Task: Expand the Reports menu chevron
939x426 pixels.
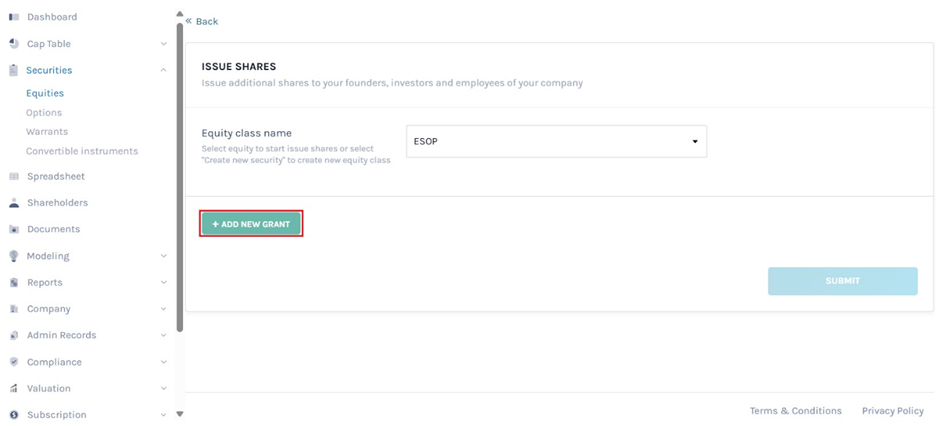Action: click(164, 283)
